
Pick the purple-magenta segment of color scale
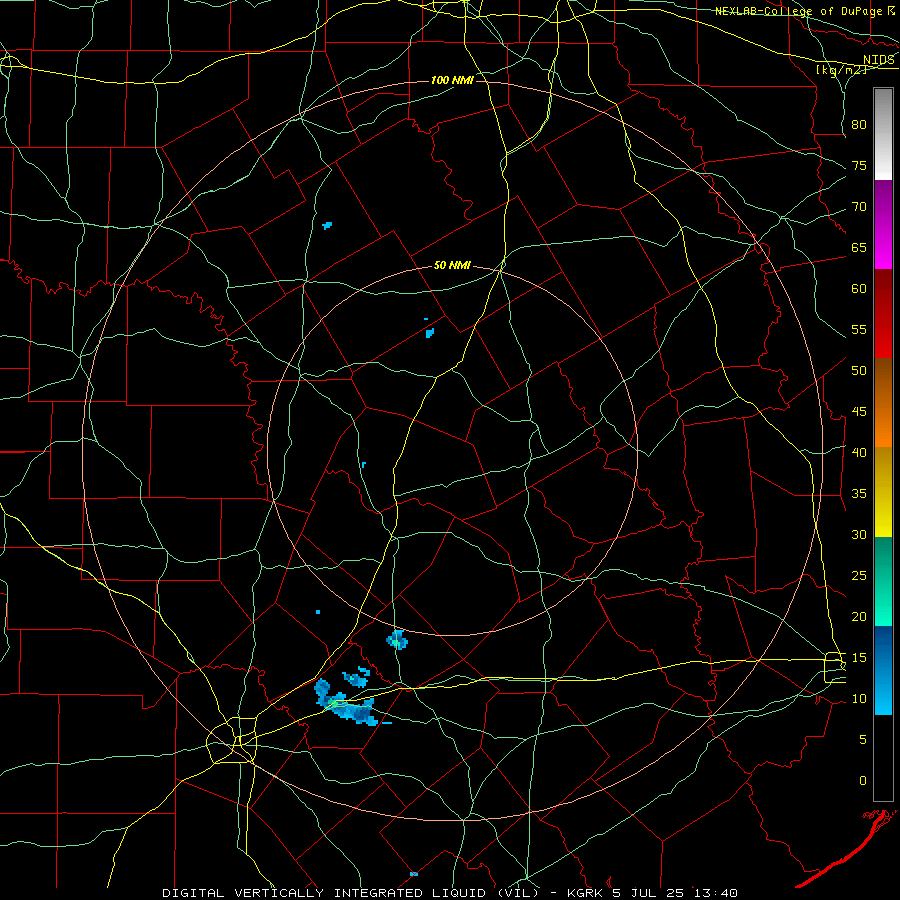click(883, 224)
